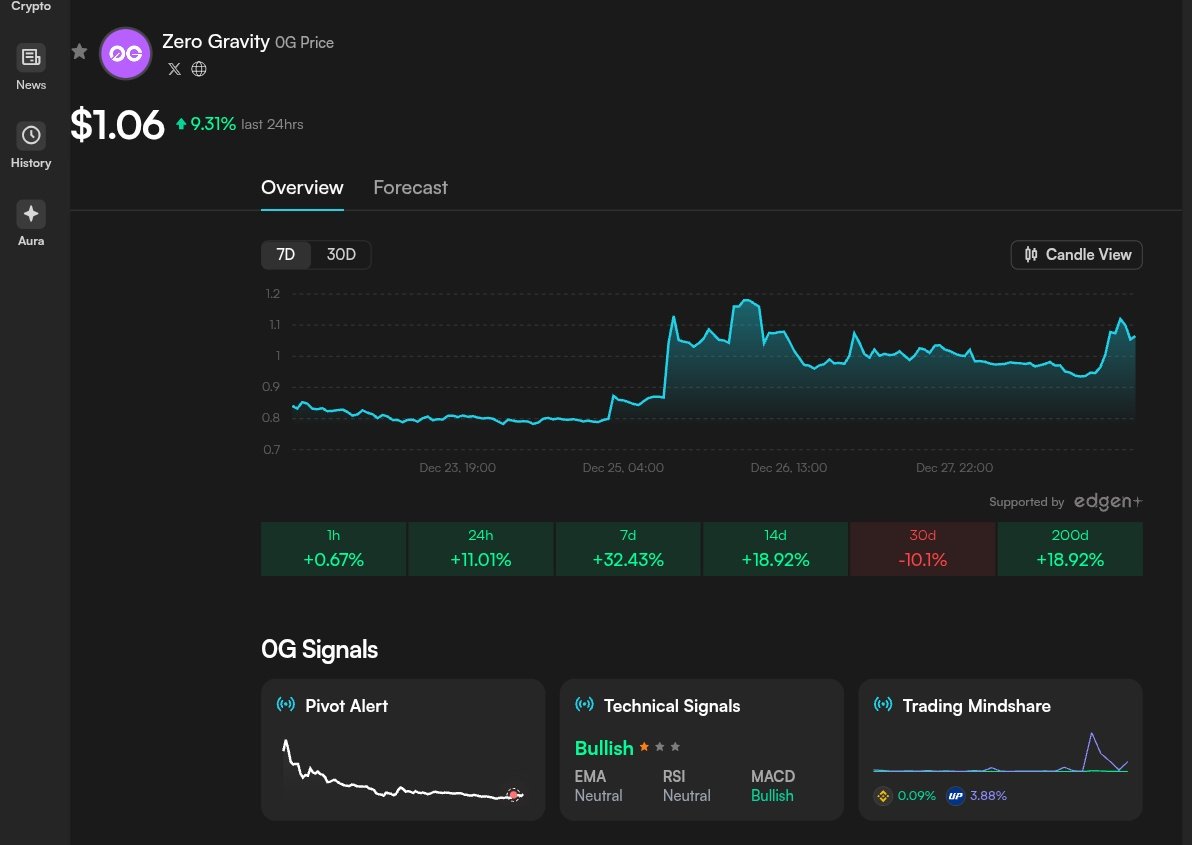
Task: Select the 7D chart range
Action: pyautogui.click(x=286, y=254)
